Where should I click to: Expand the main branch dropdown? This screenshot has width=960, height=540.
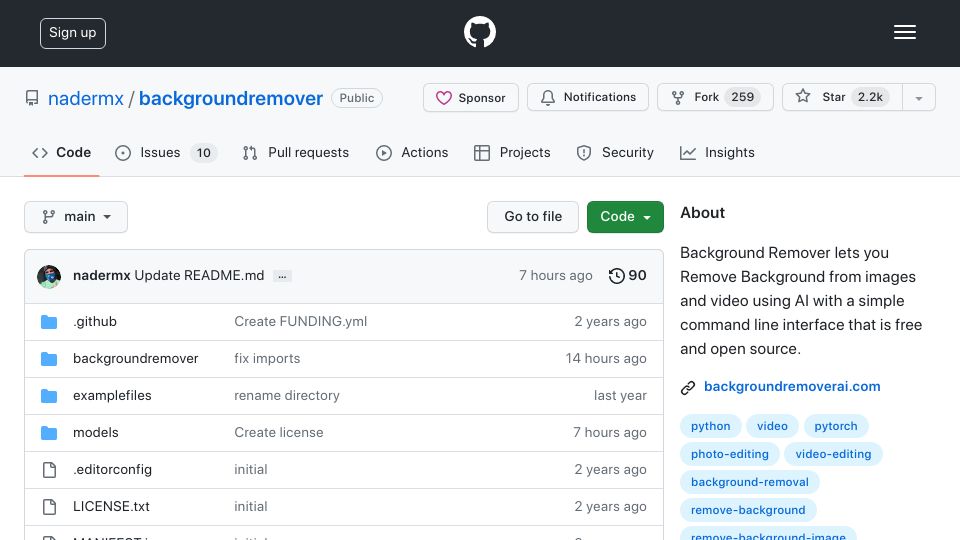pyautogui.click(x=76, y=217)
